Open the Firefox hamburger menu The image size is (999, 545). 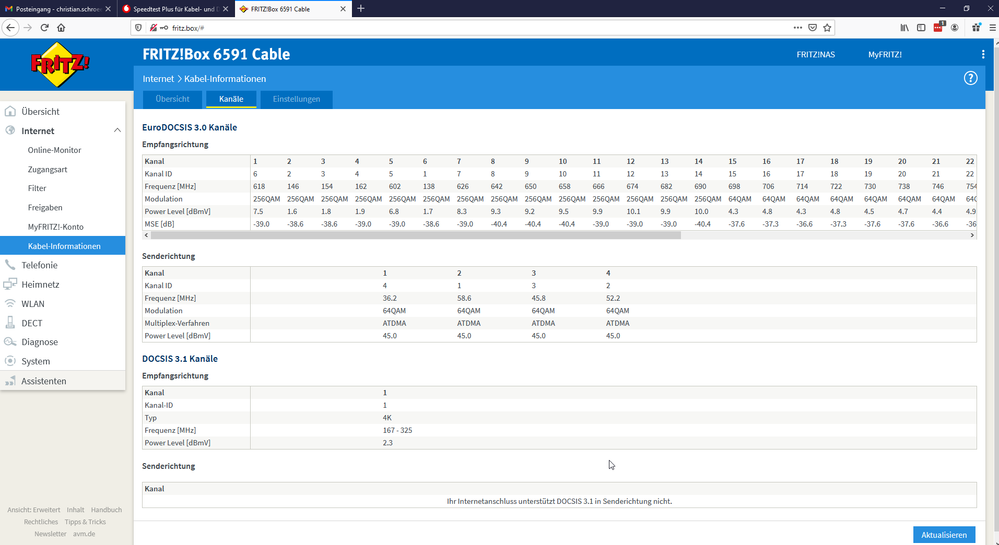point(992,27)
